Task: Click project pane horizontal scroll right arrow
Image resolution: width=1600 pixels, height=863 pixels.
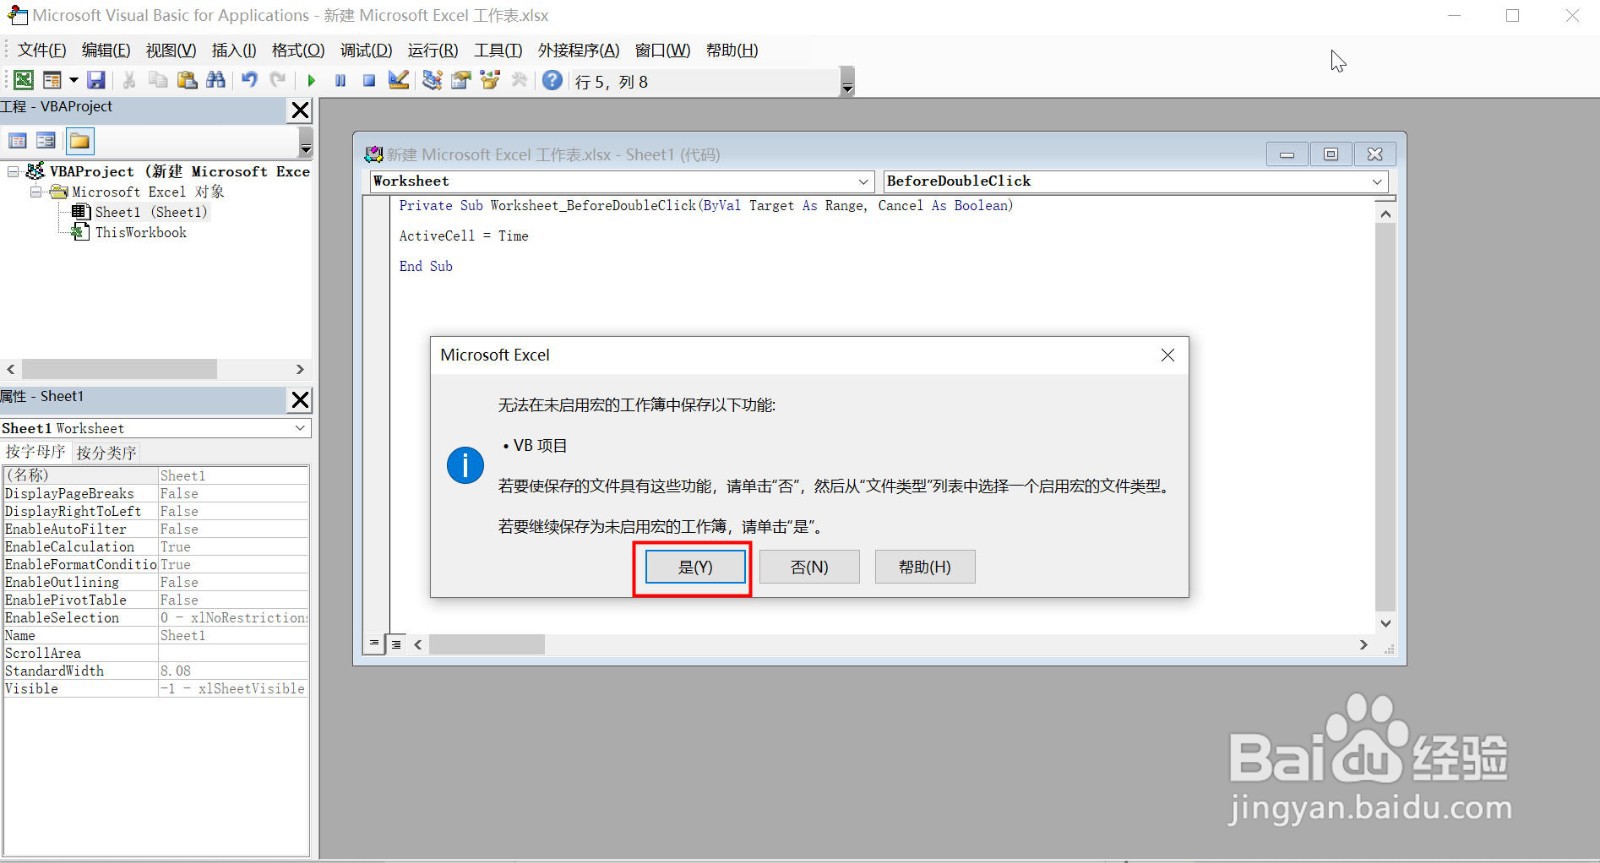Action: [x=300, y=369]
